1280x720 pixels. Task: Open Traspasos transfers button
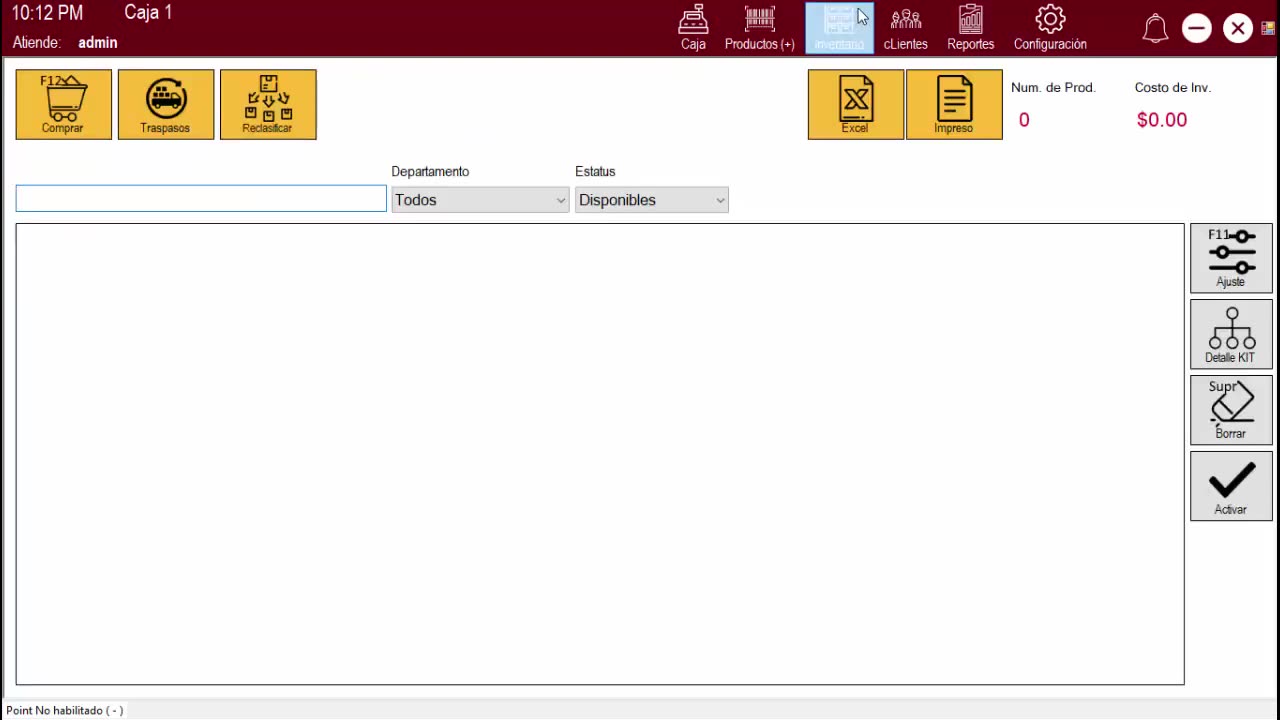pos(166,104)
